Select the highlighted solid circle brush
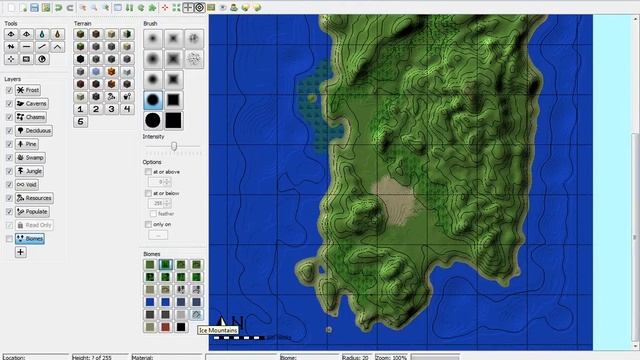 coord(153,100)
